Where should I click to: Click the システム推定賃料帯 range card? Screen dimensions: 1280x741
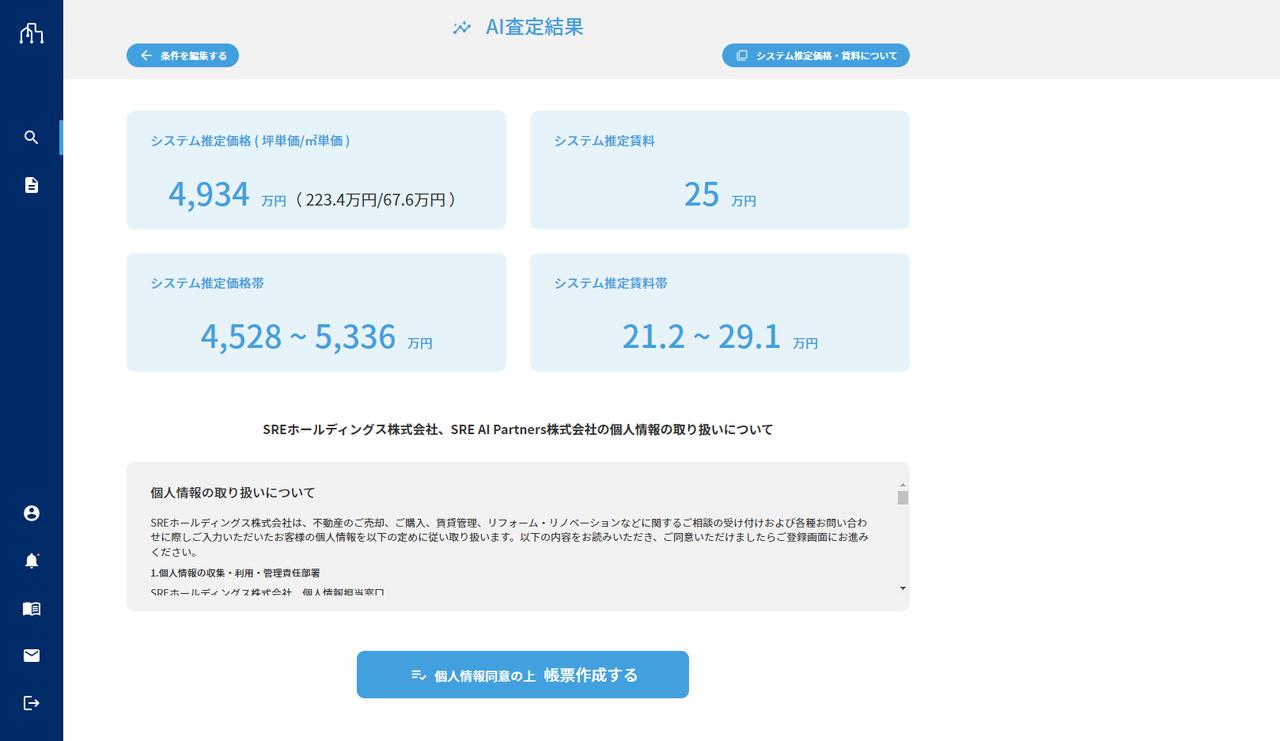point(719,312)
